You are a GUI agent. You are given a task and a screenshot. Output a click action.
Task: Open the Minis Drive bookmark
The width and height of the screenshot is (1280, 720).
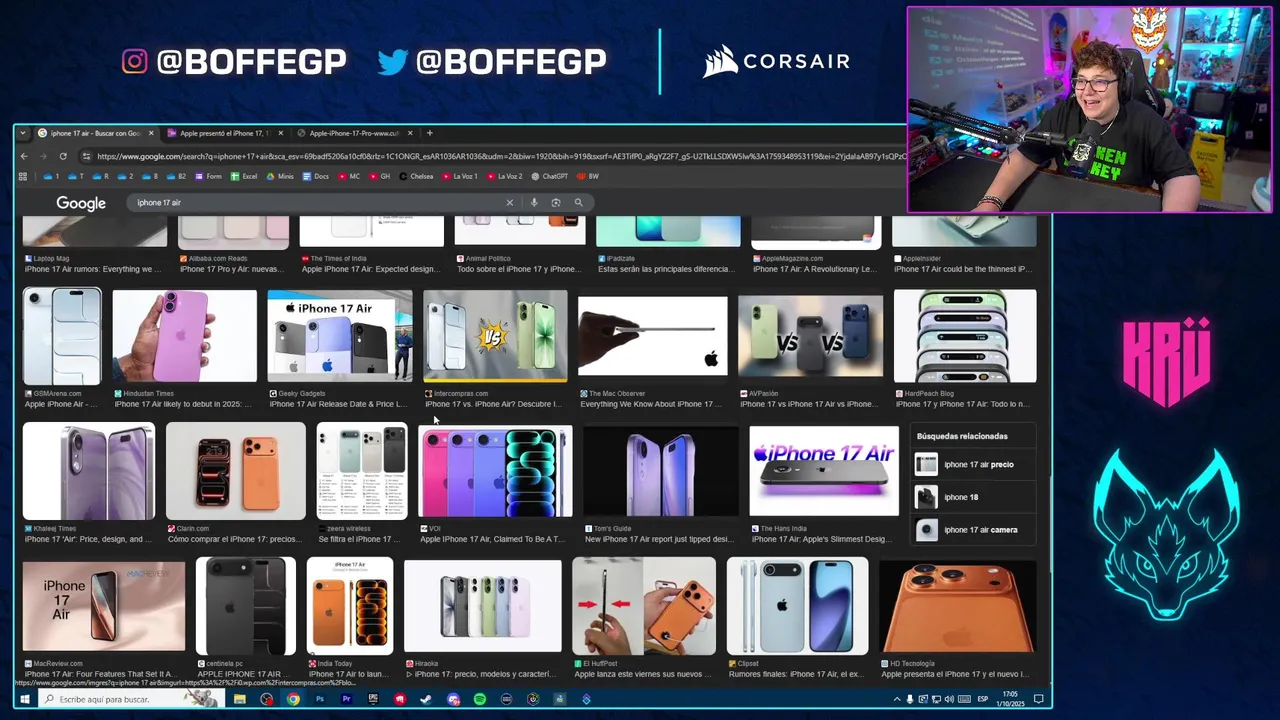[280, 176]
